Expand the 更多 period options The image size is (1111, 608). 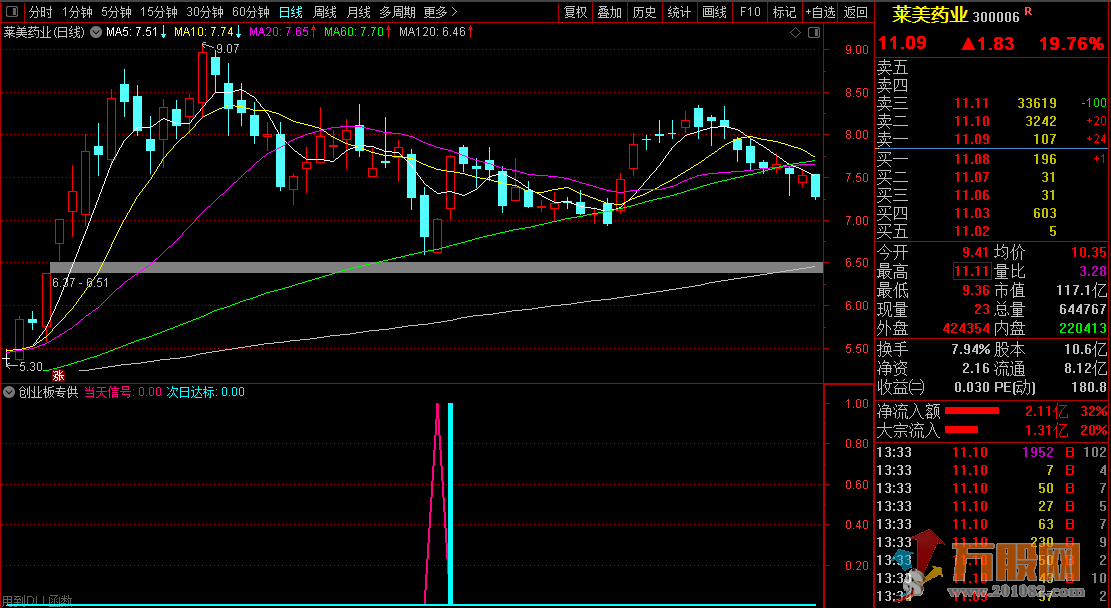click(441, 12)
